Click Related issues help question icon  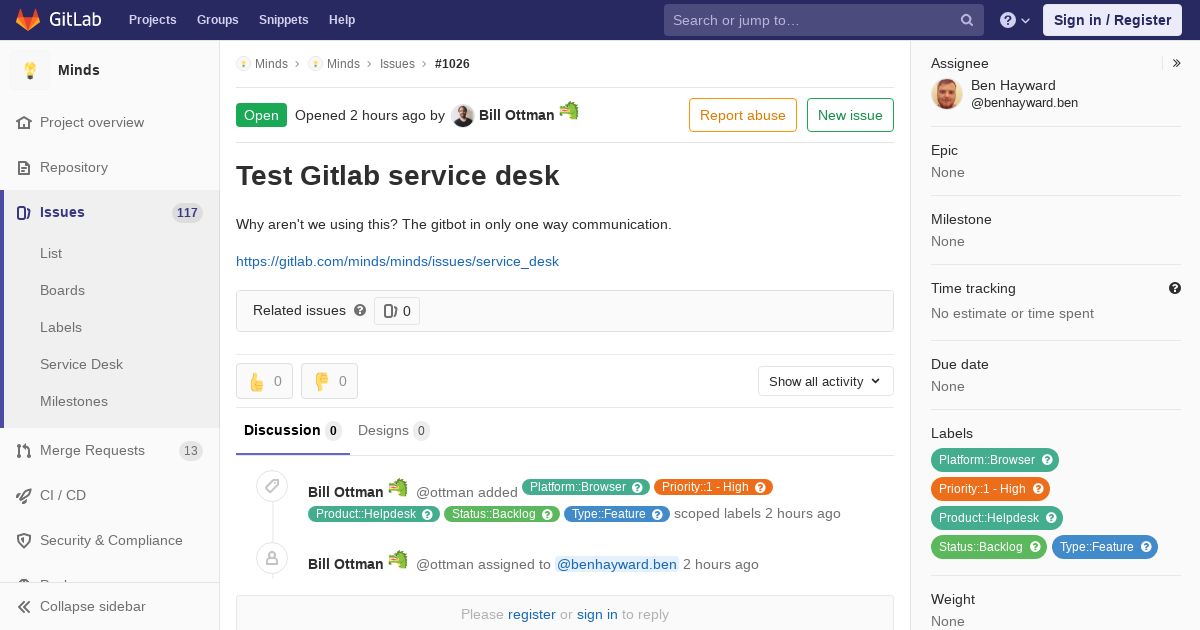[x=360, y=311]
